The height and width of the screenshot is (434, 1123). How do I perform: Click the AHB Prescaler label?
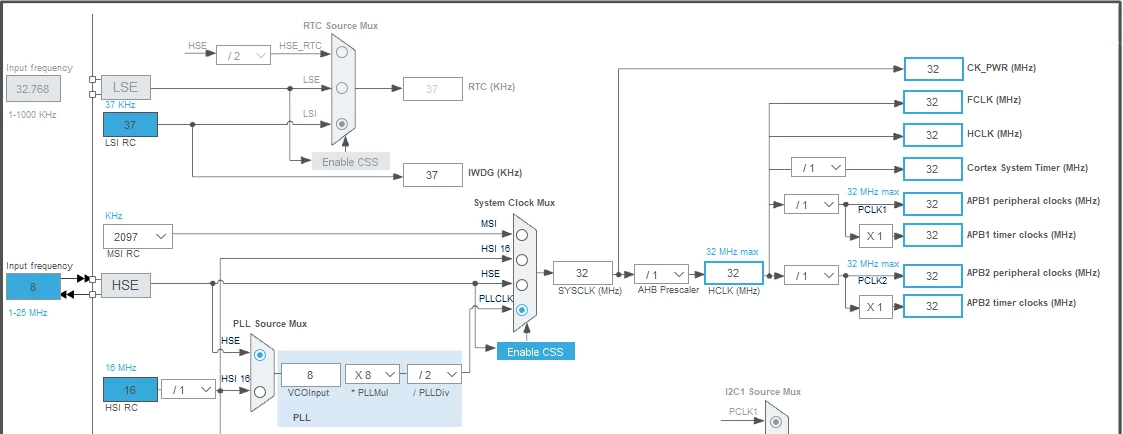pyautogui.click(x=668, y=290)
